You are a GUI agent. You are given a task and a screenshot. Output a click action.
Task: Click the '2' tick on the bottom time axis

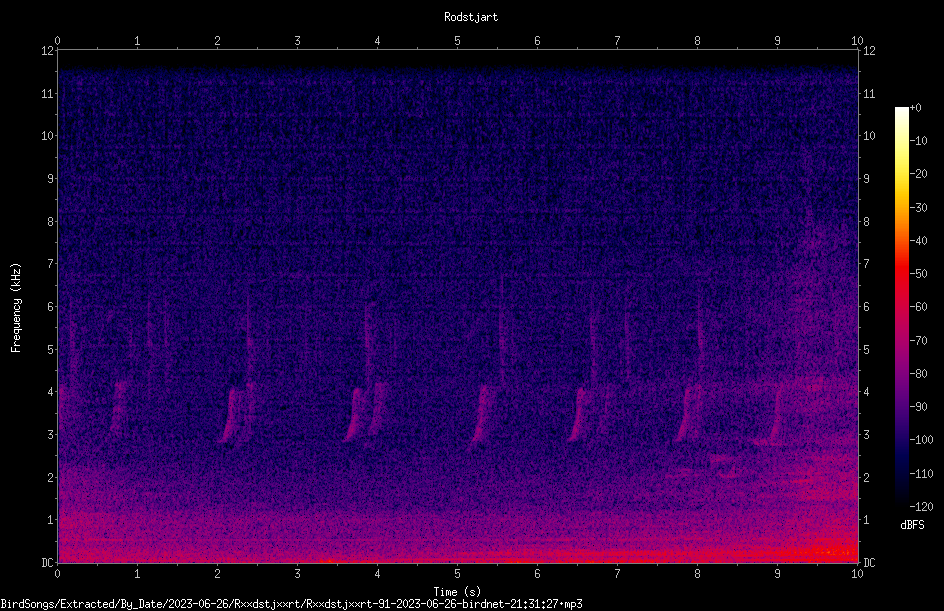(217, 574)
